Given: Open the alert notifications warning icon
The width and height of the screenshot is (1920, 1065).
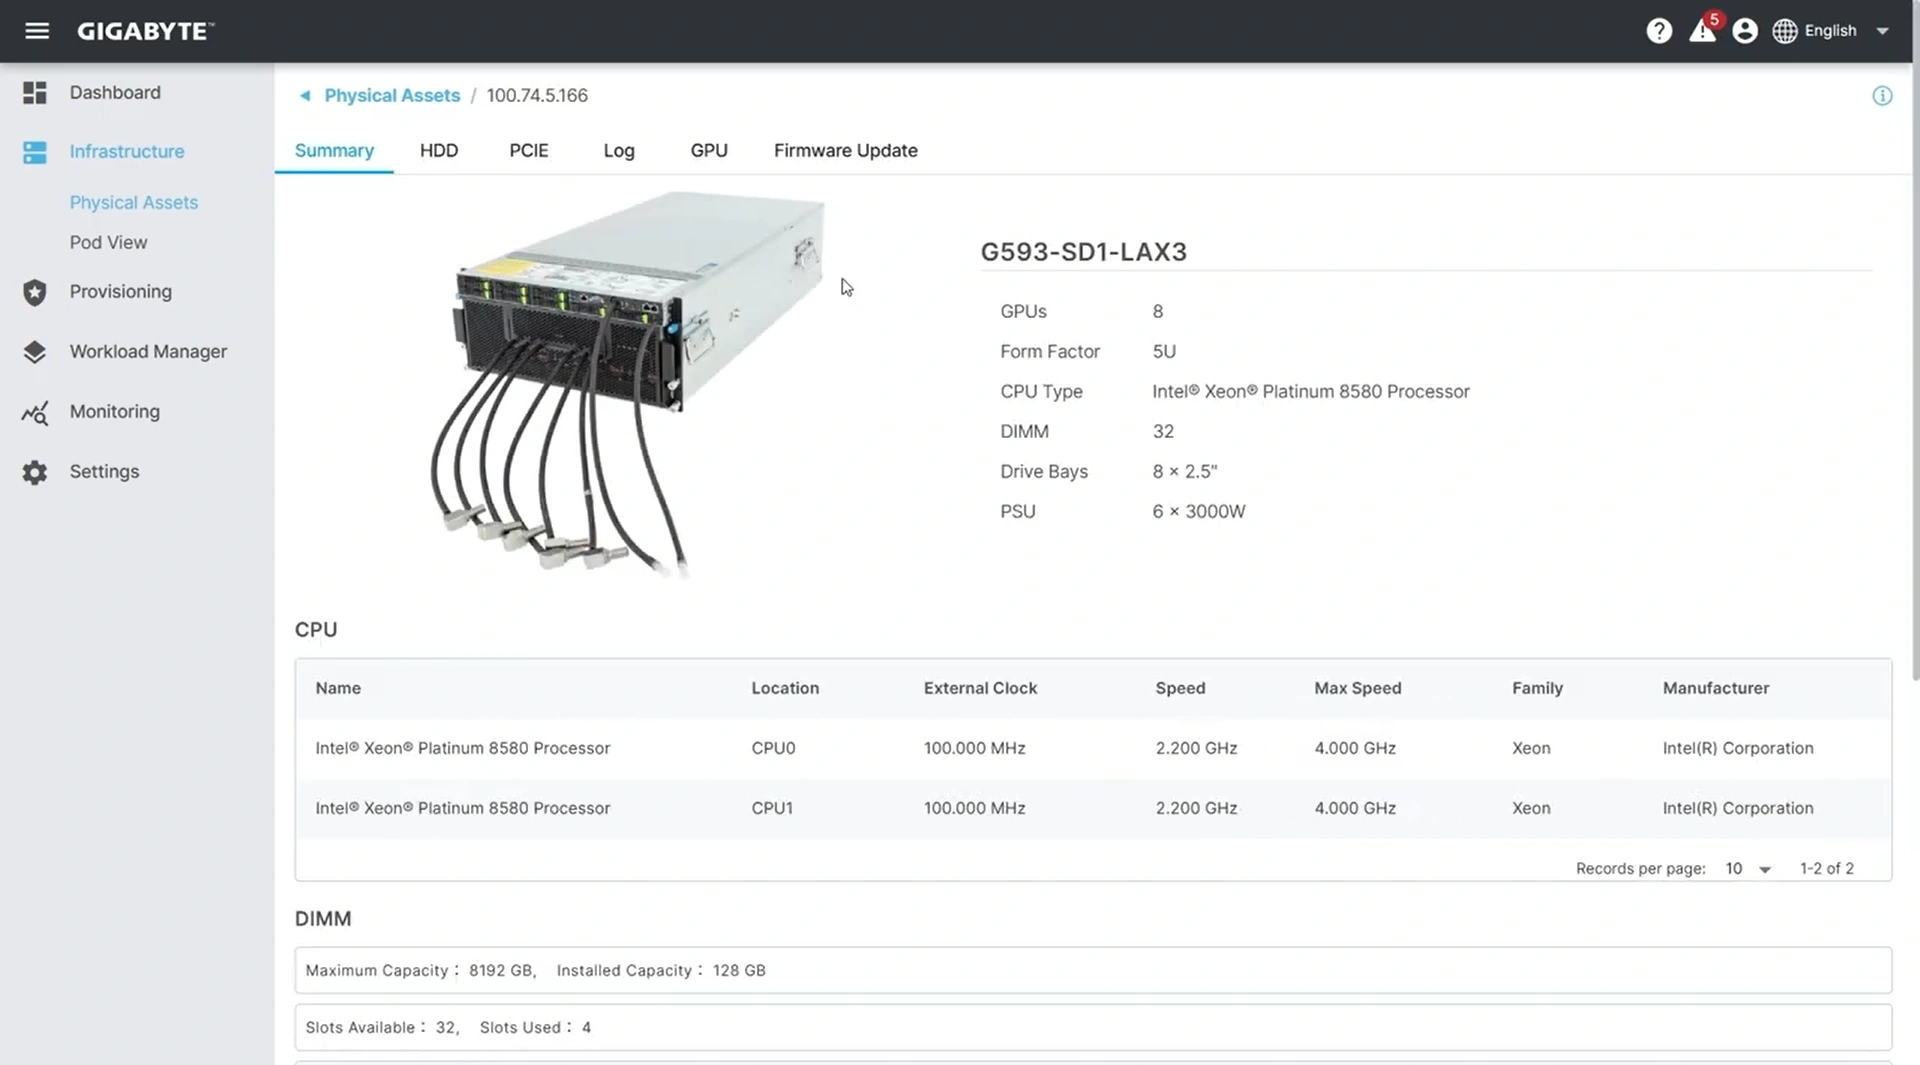Looking at the screenshot, I should [1702, 31].
